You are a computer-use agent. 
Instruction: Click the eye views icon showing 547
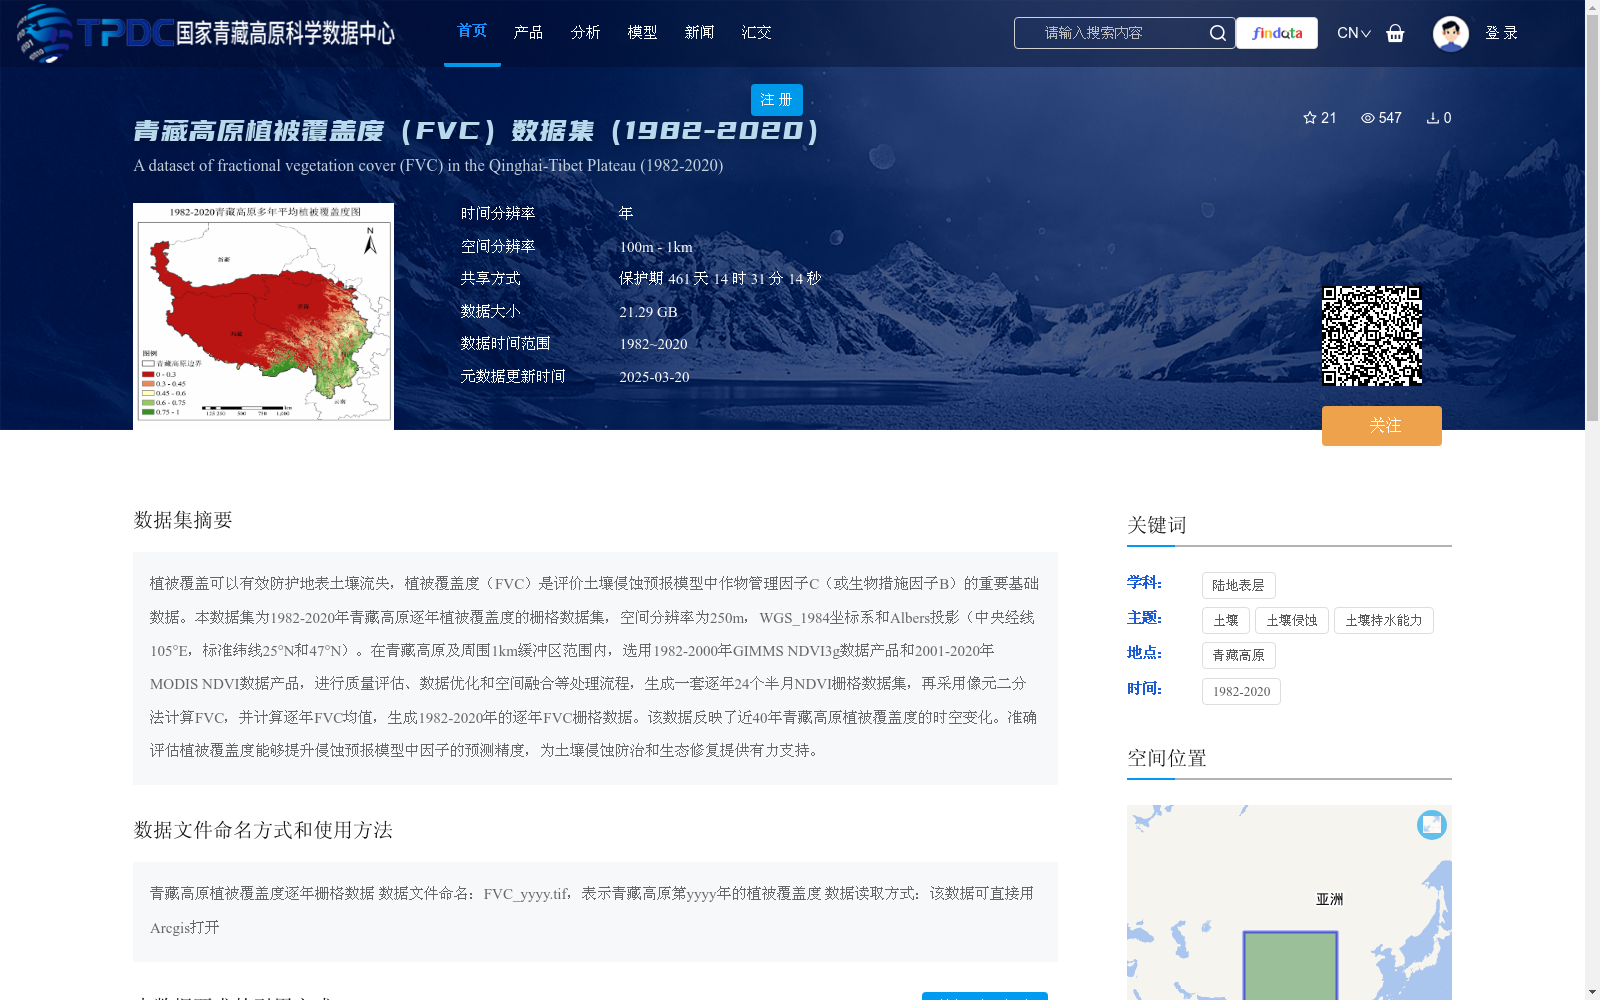point(1367,118)
